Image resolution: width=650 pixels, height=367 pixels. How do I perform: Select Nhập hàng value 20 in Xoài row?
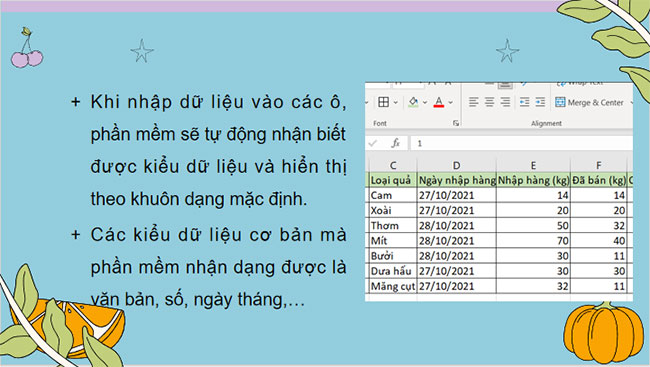click(x=533, y=210)
